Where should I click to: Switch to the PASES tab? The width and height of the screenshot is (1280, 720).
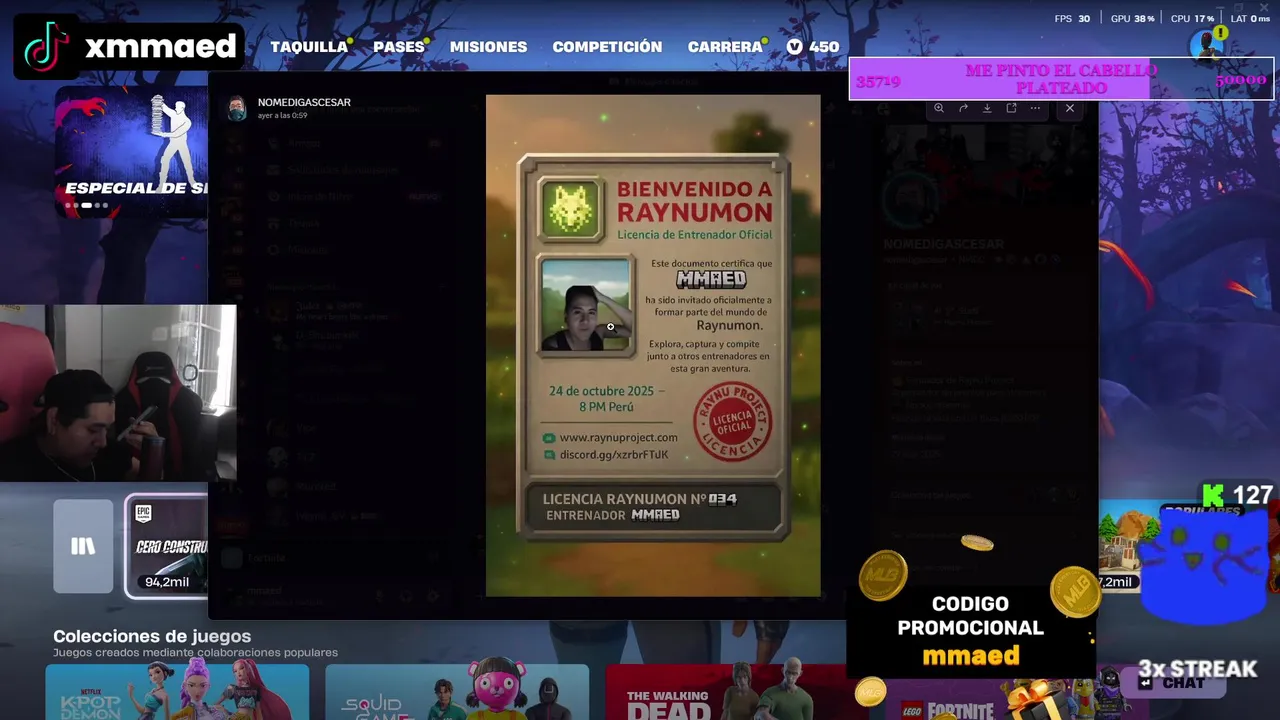pos(399,47)
